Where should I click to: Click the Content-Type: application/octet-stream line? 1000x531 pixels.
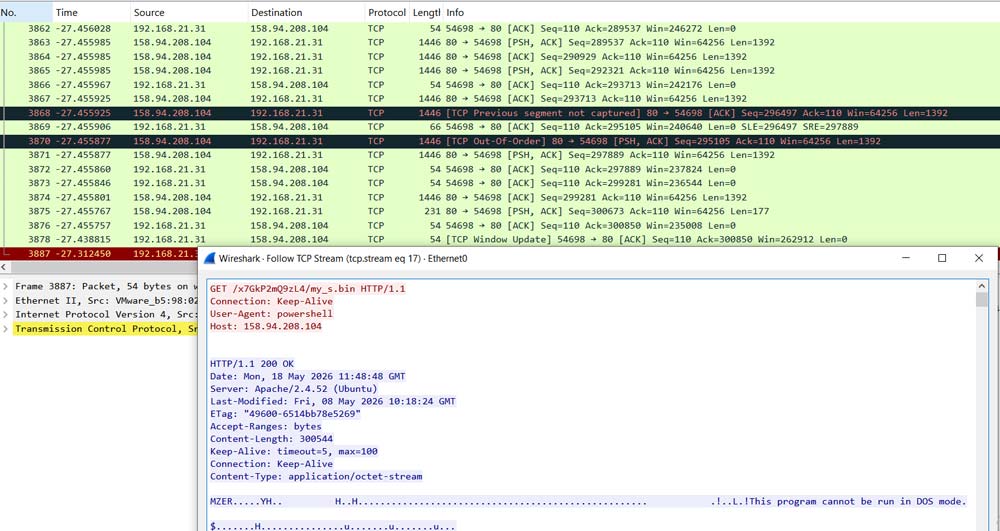coord(316,476)
